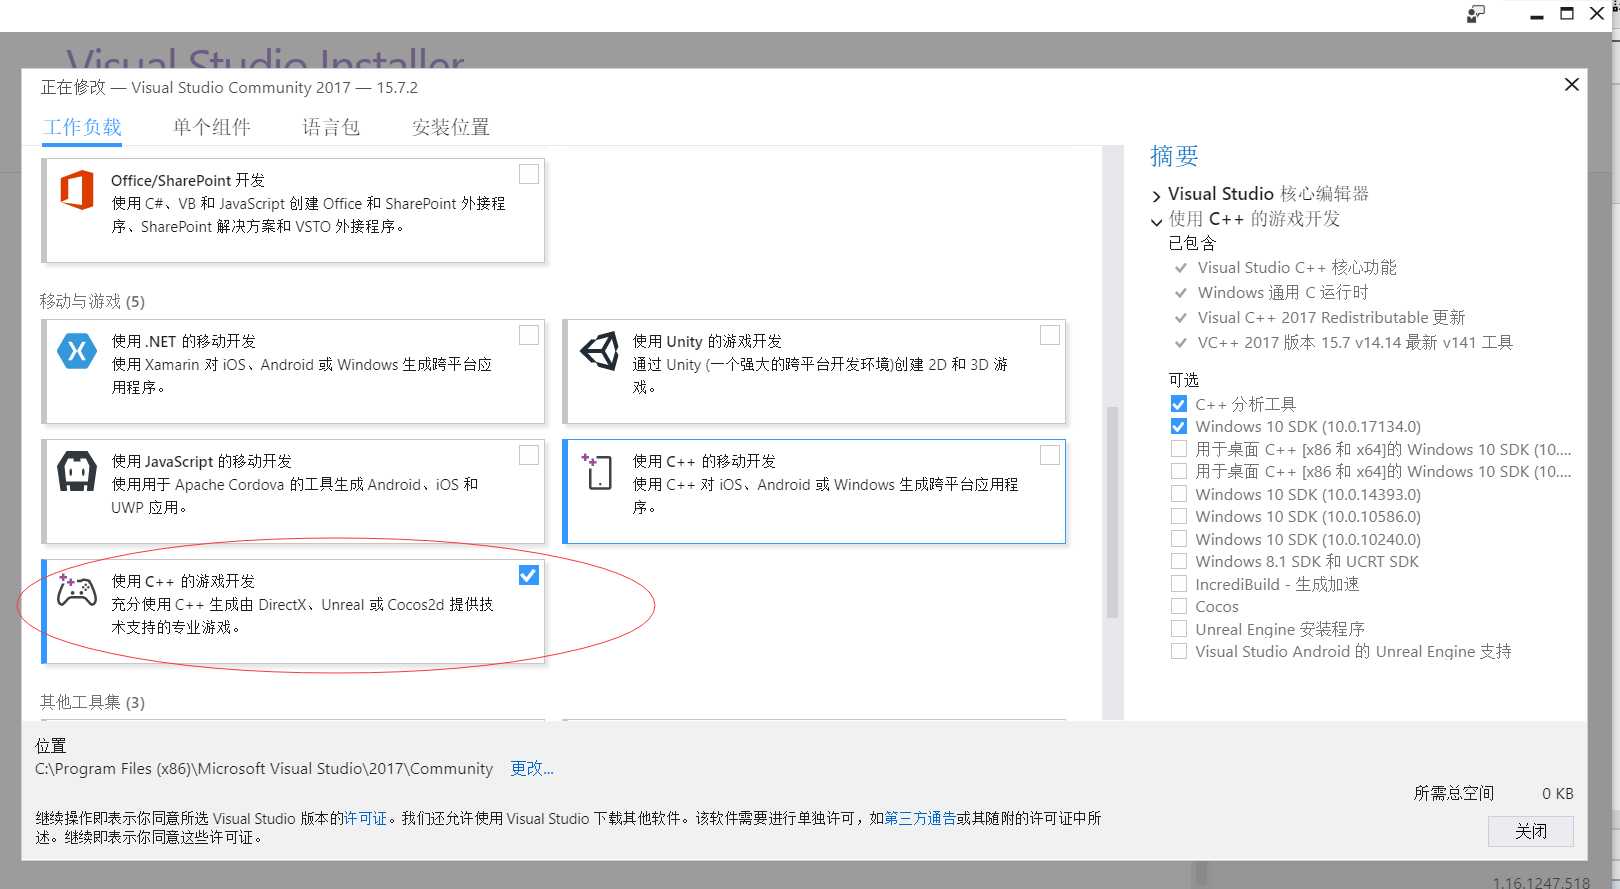Enable the 使用 .NET 的移动开发 workload checkbox
Viewport: 1620px width, 889px height.
[529, 335]
